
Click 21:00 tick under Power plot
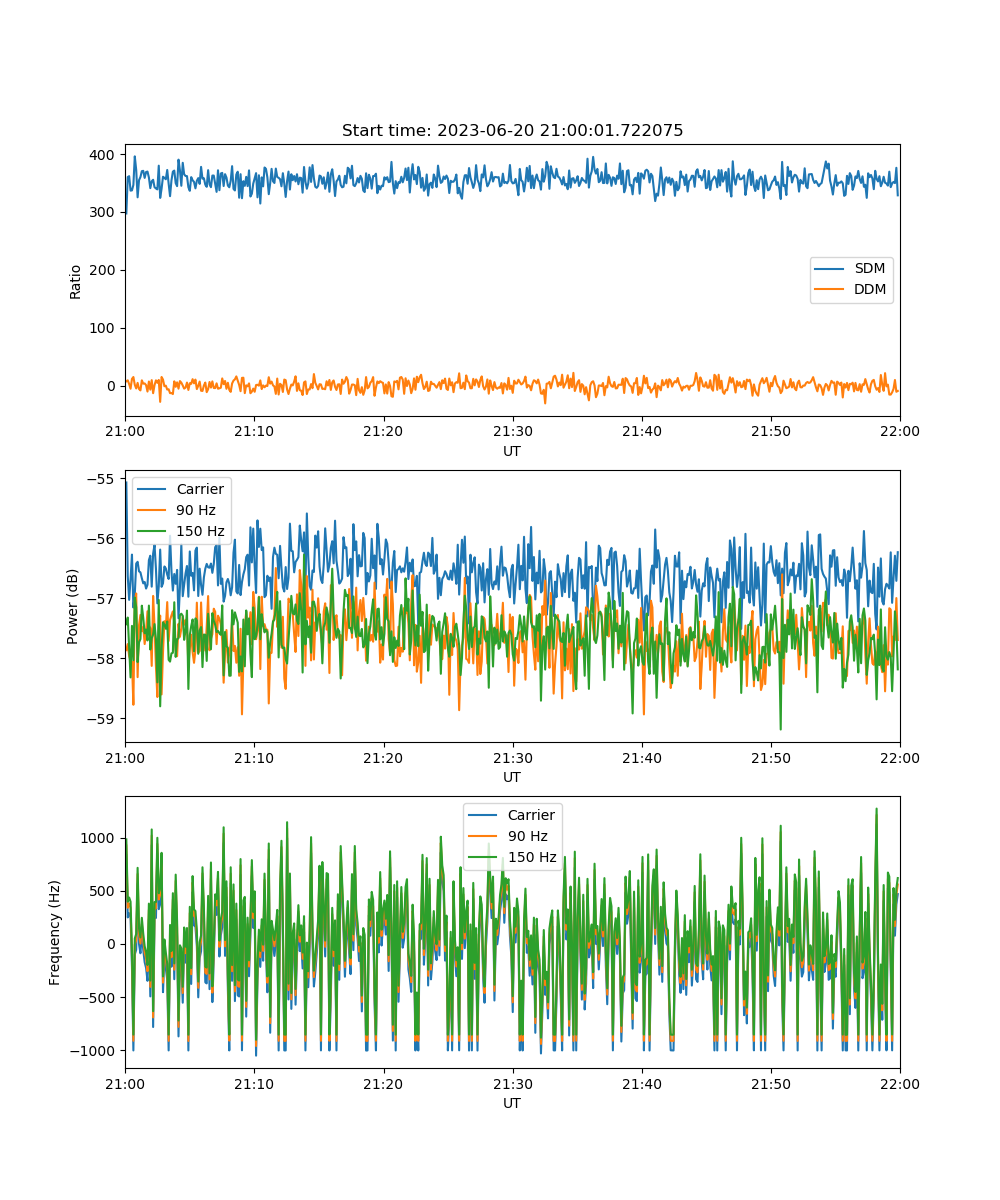point(125,758)
